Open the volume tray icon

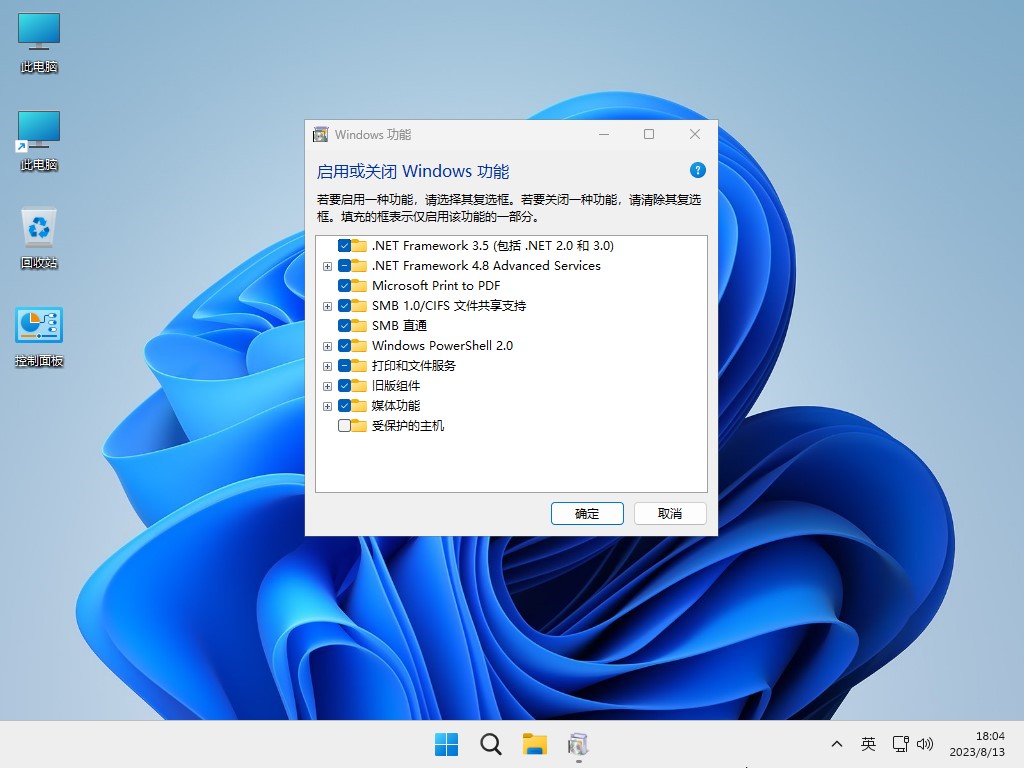point(925,744)
